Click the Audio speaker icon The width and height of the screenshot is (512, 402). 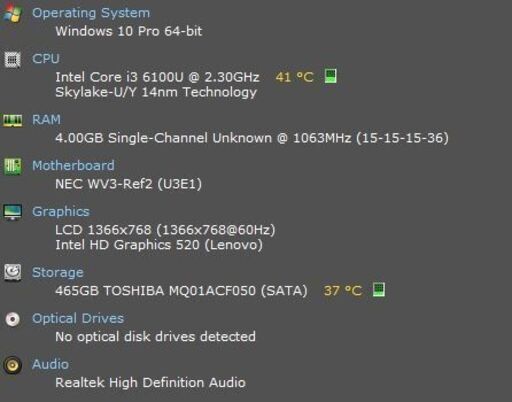12,365
